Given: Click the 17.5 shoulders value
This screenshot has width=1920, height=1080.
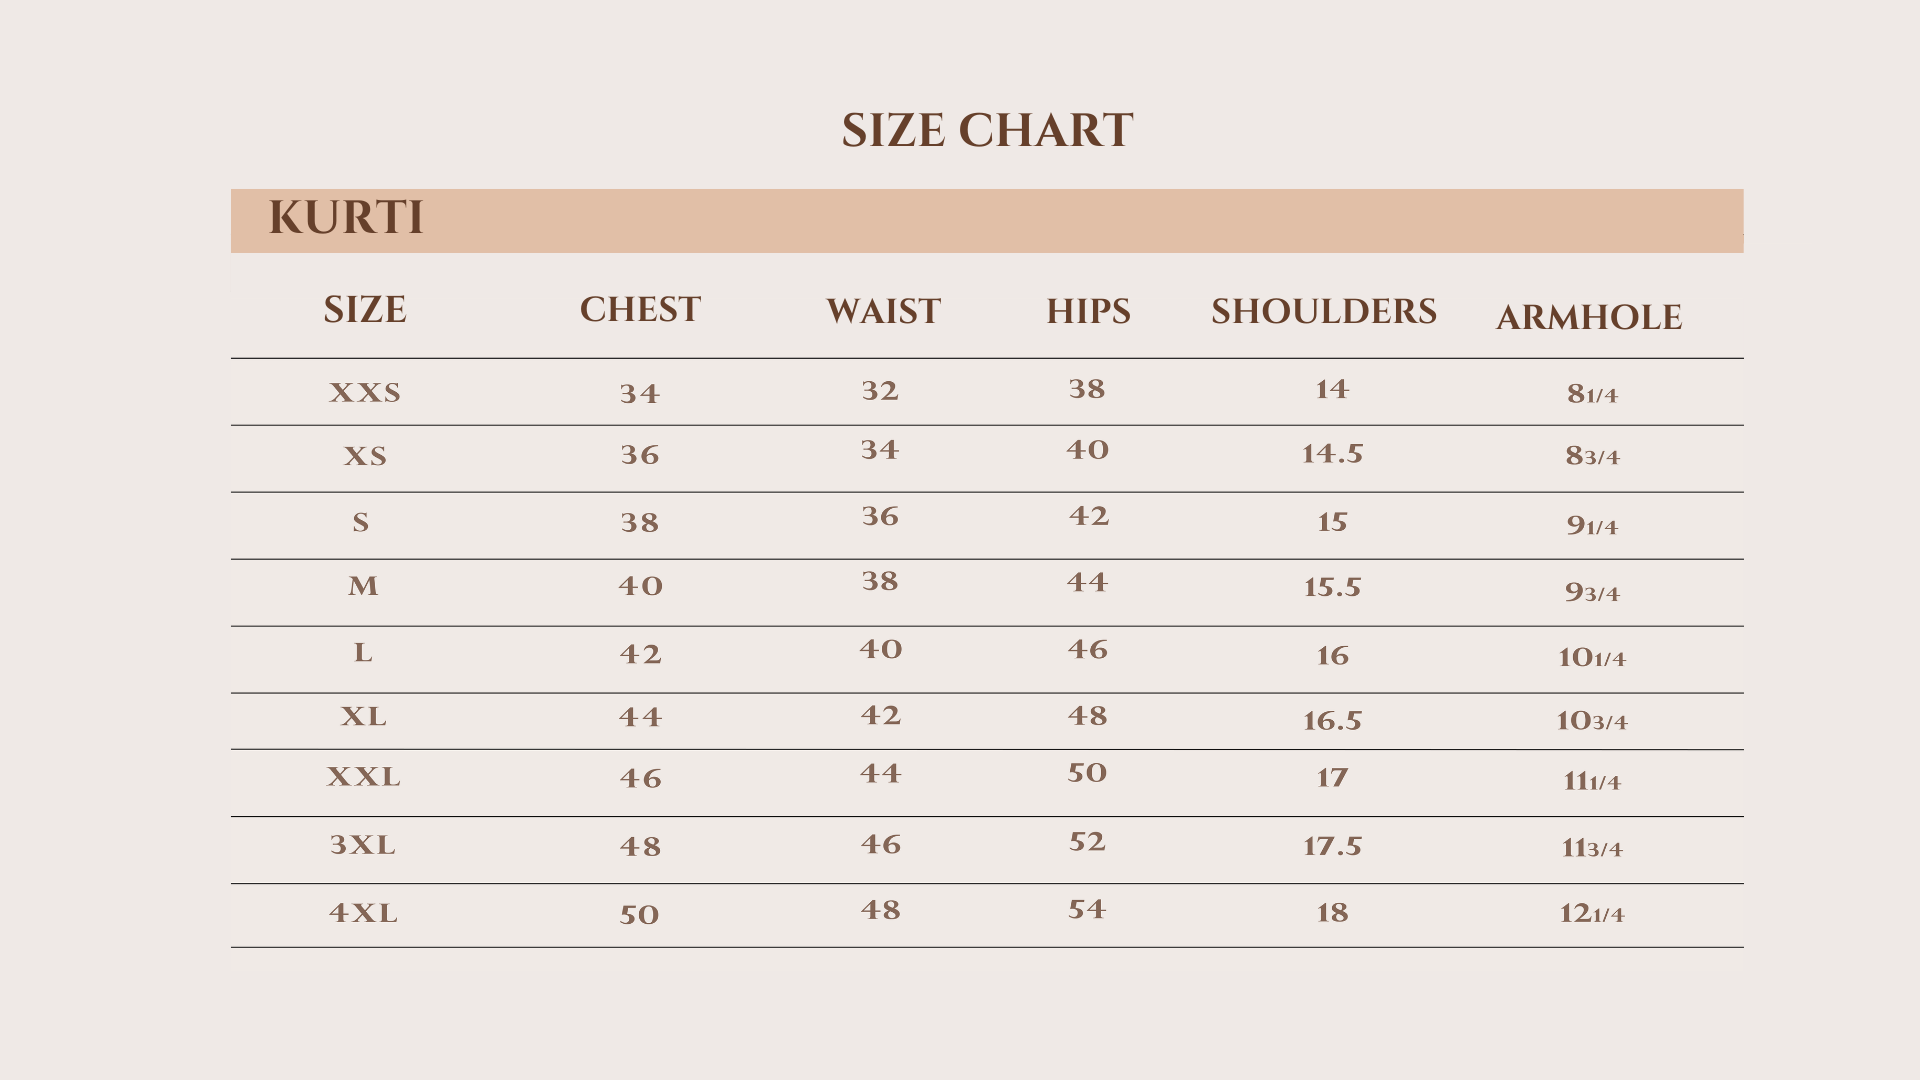Looking at the screenshot, I should coord(1332,846).
